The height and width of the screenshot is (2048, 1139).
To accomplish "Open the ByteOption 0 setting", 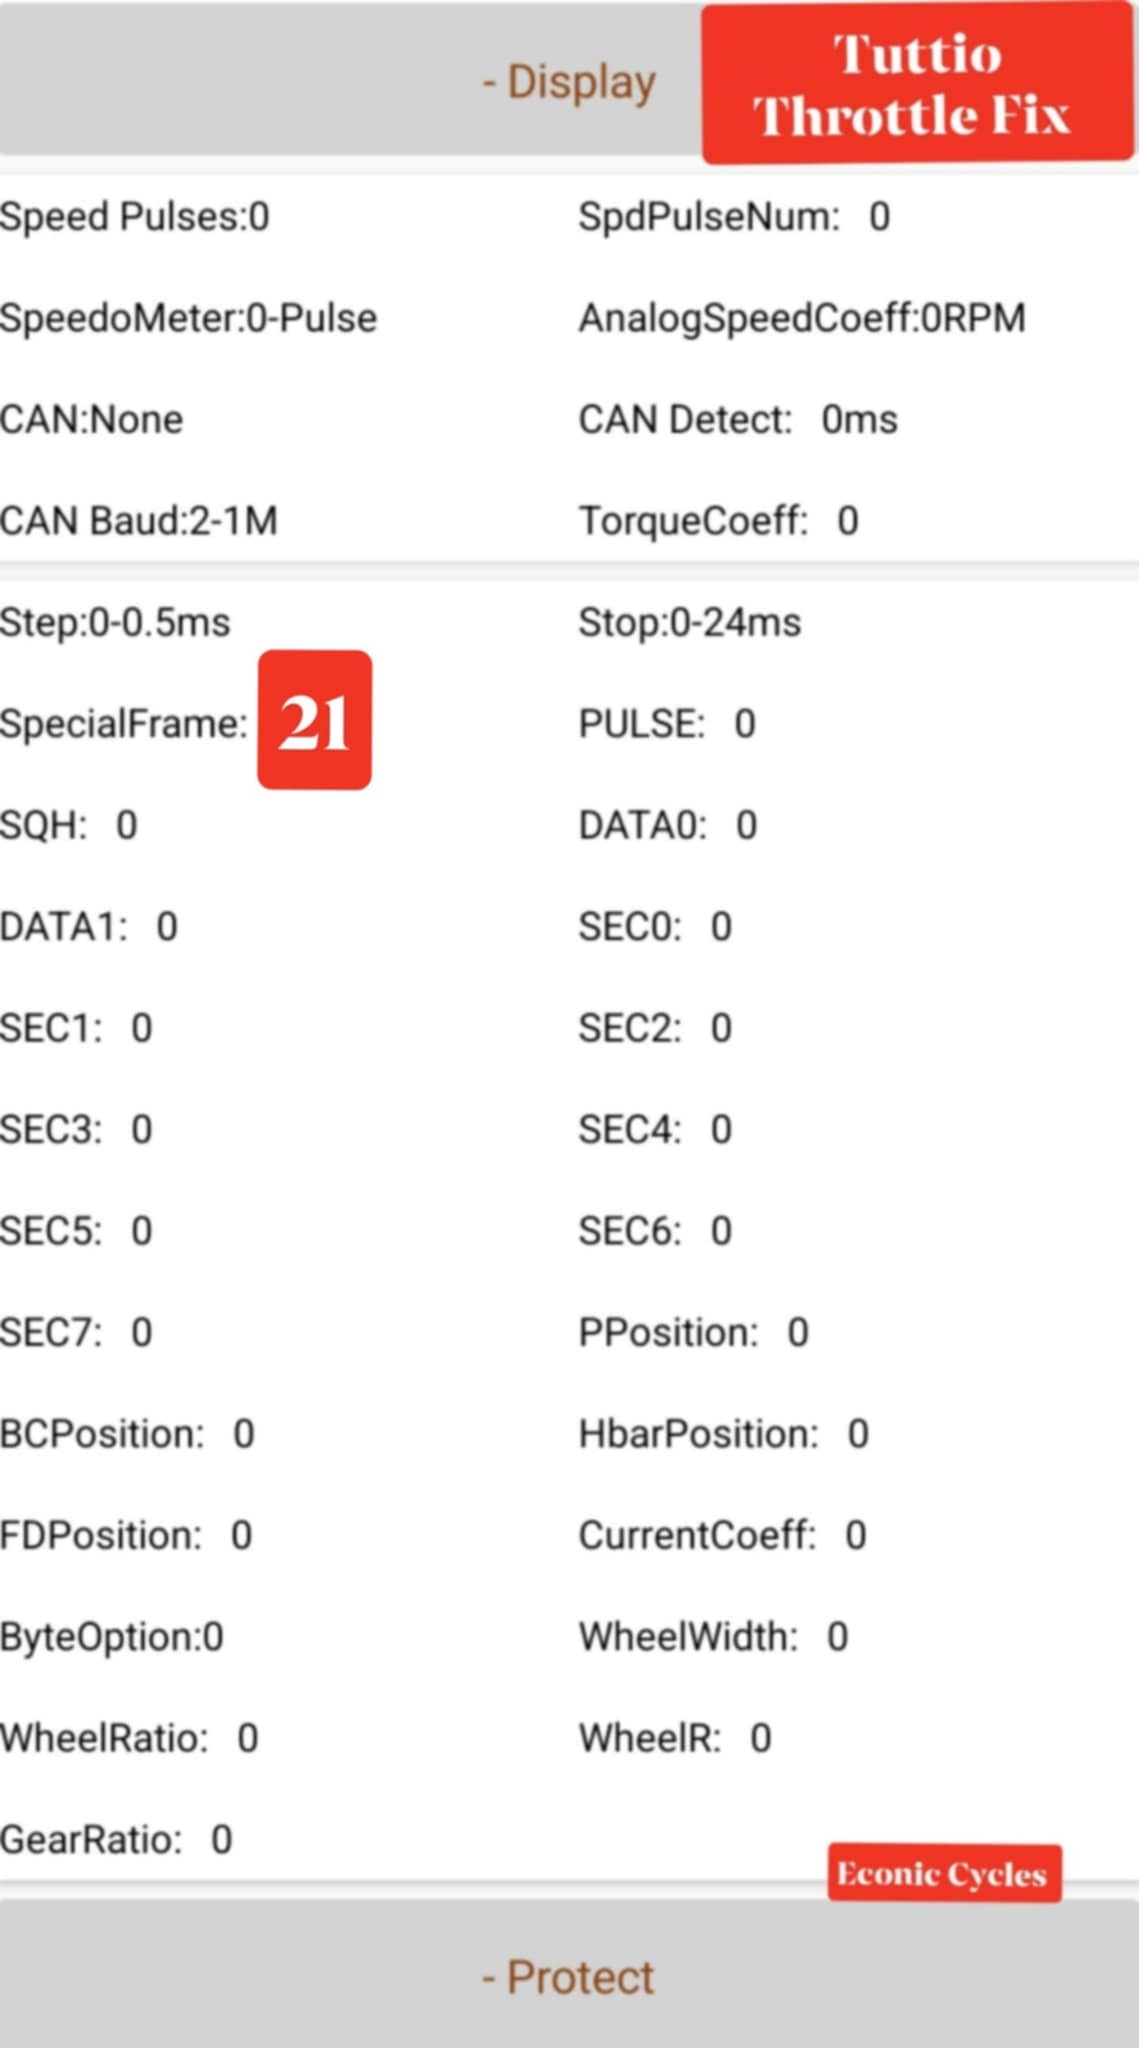I will click(112, 1637).
